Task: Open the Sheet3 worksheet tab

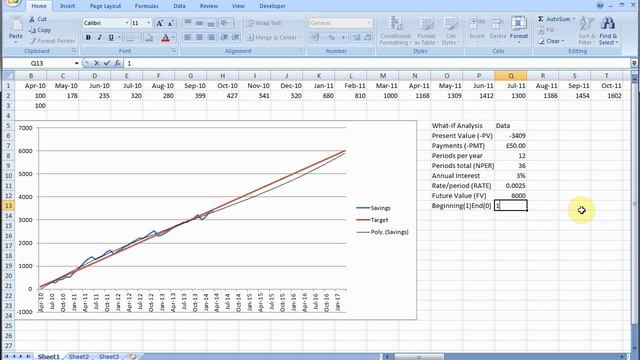Action: pyautogui.click(x=109, y=356)
